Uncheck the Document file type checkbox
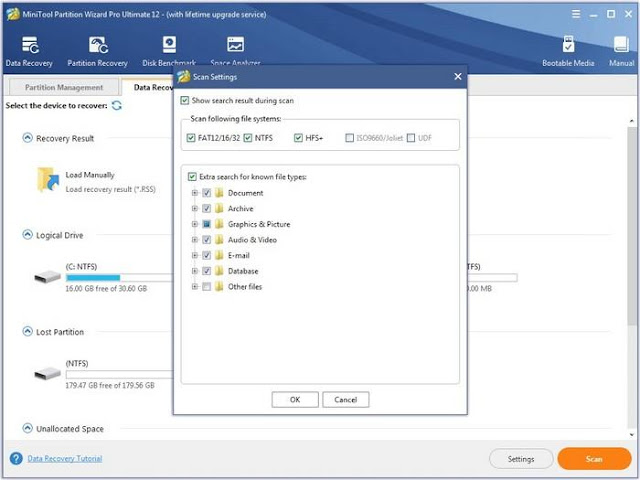 pos(207,193)
